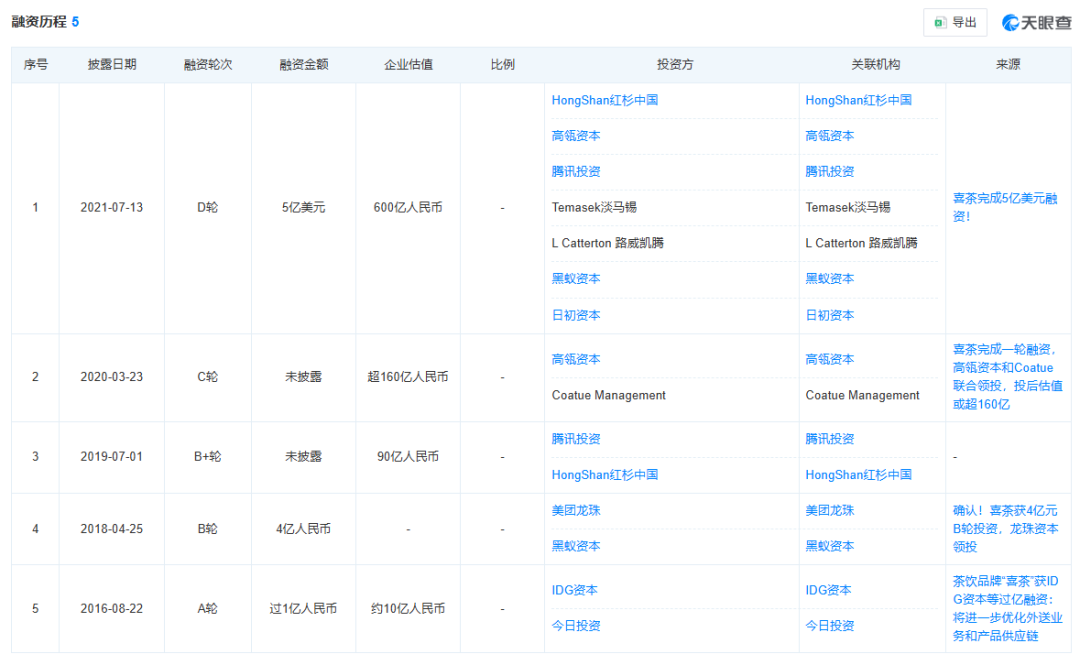Select date cell 2016-08-22

pos(112,608)
